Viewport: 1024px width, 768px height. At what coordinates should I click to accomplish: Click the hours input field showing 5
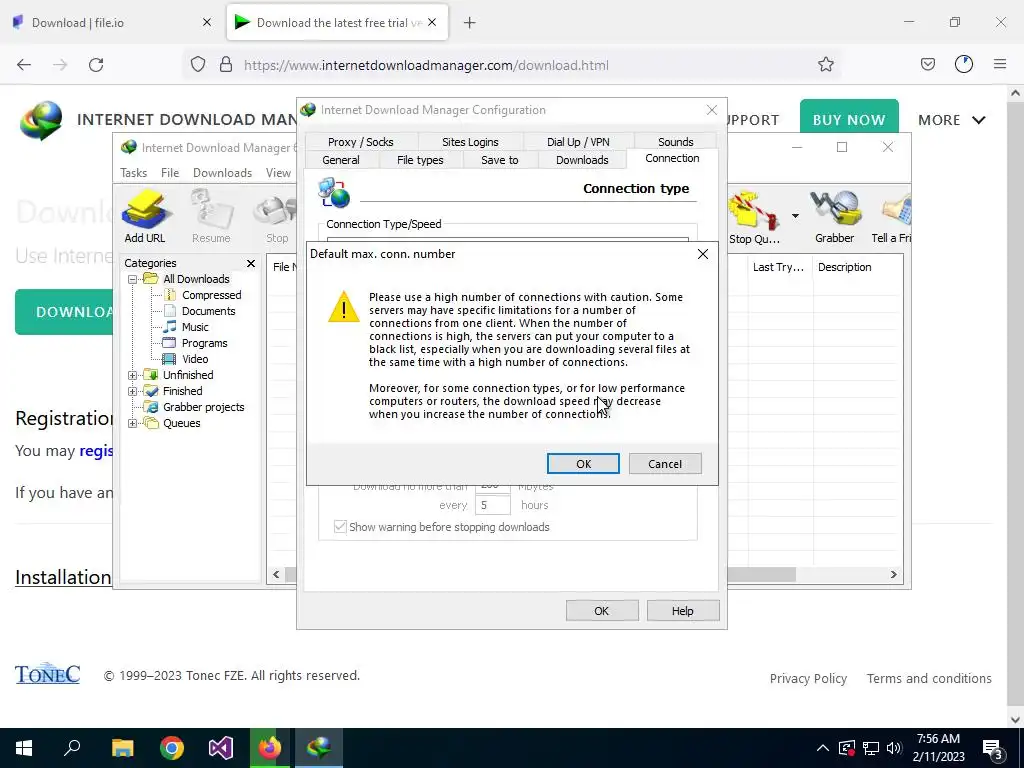(x=492, y=505)
